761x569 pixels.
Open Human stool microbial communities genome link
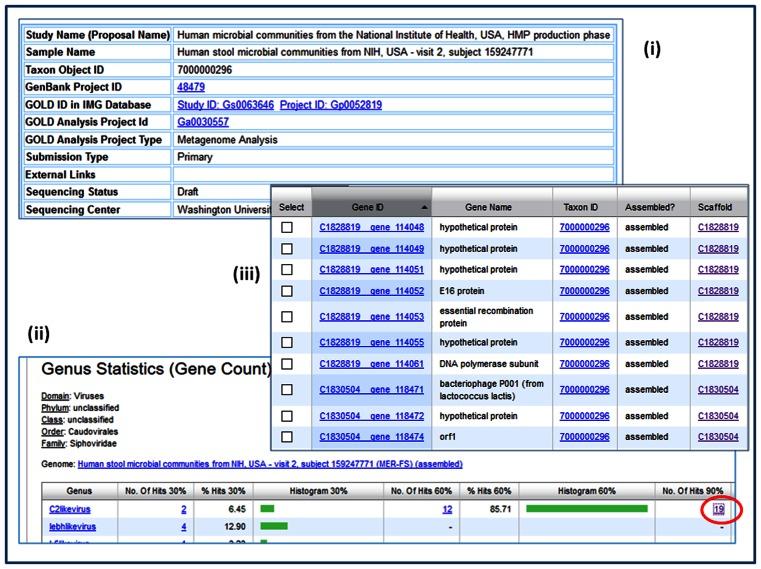click(x=270, y=464)
